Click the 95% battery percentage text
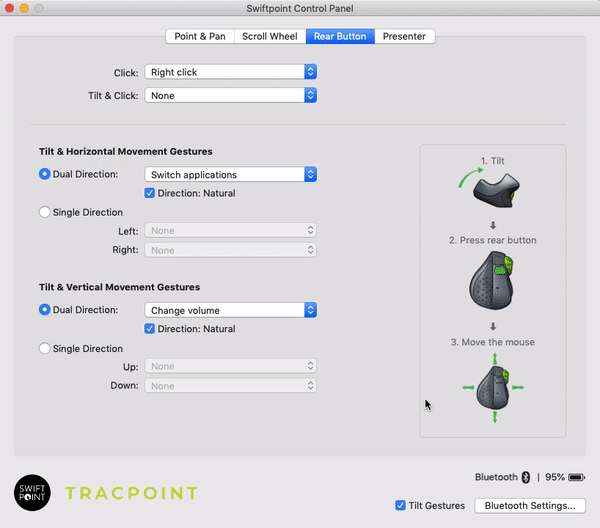The image size is (600, 528). (x=555, y=477)
